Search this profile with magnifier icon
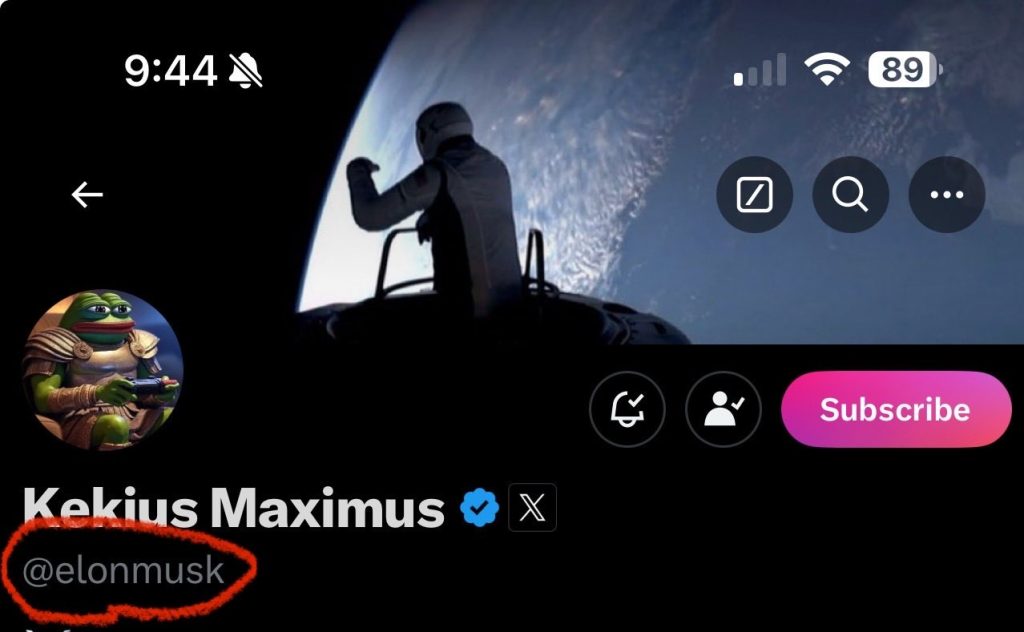1024x632 pixels. 850,195
